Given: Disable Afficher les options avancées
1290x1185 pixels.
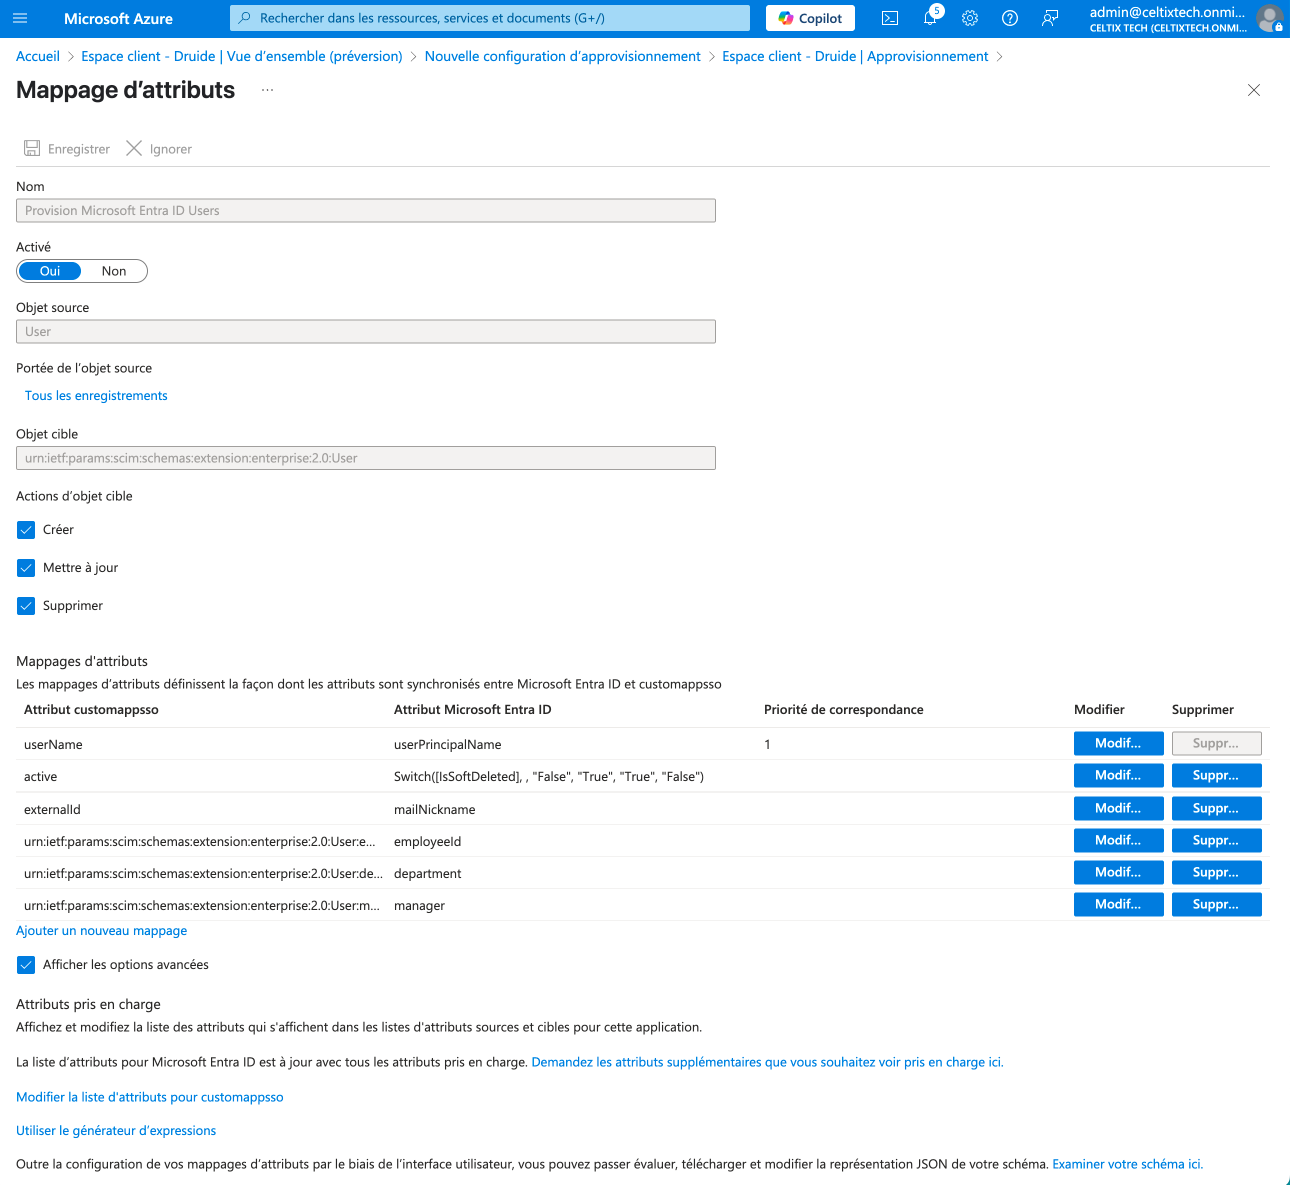Looking at the screenshot, I should point(26,965).
